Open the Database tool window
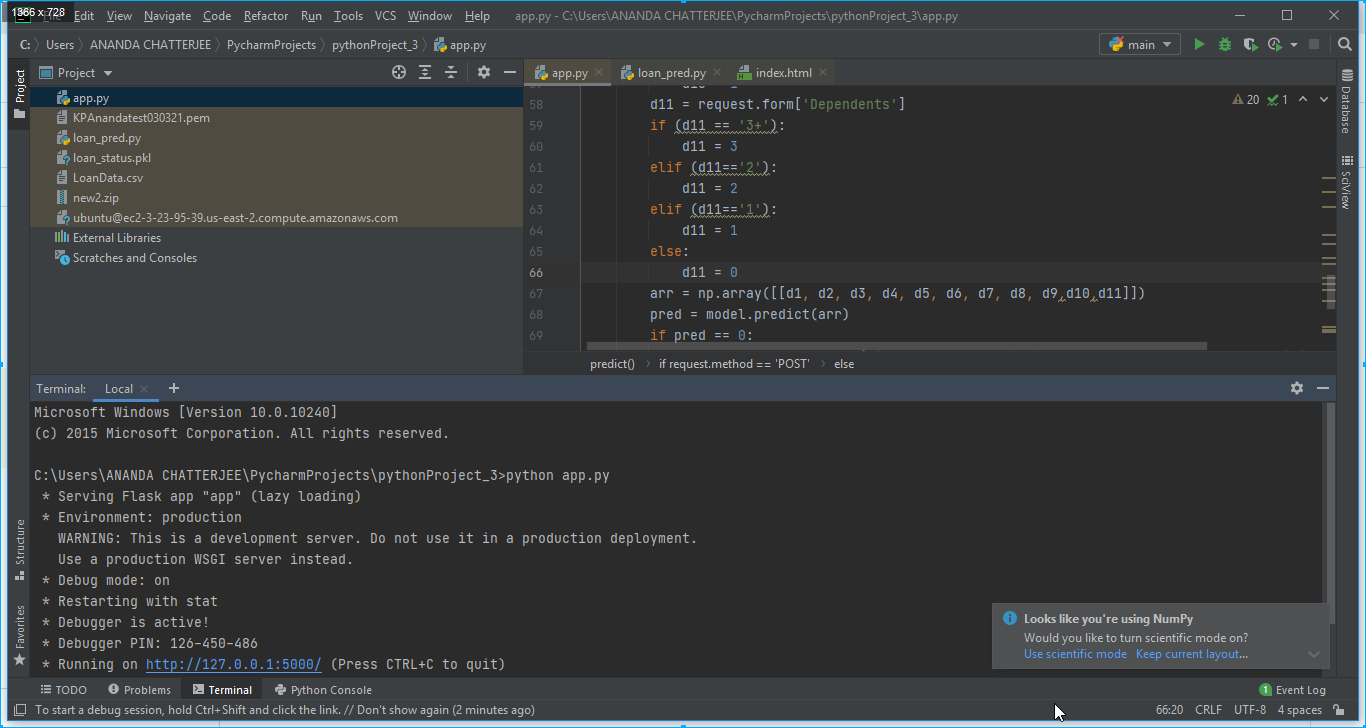The image size is (1366, 728). pos(1346,101)
